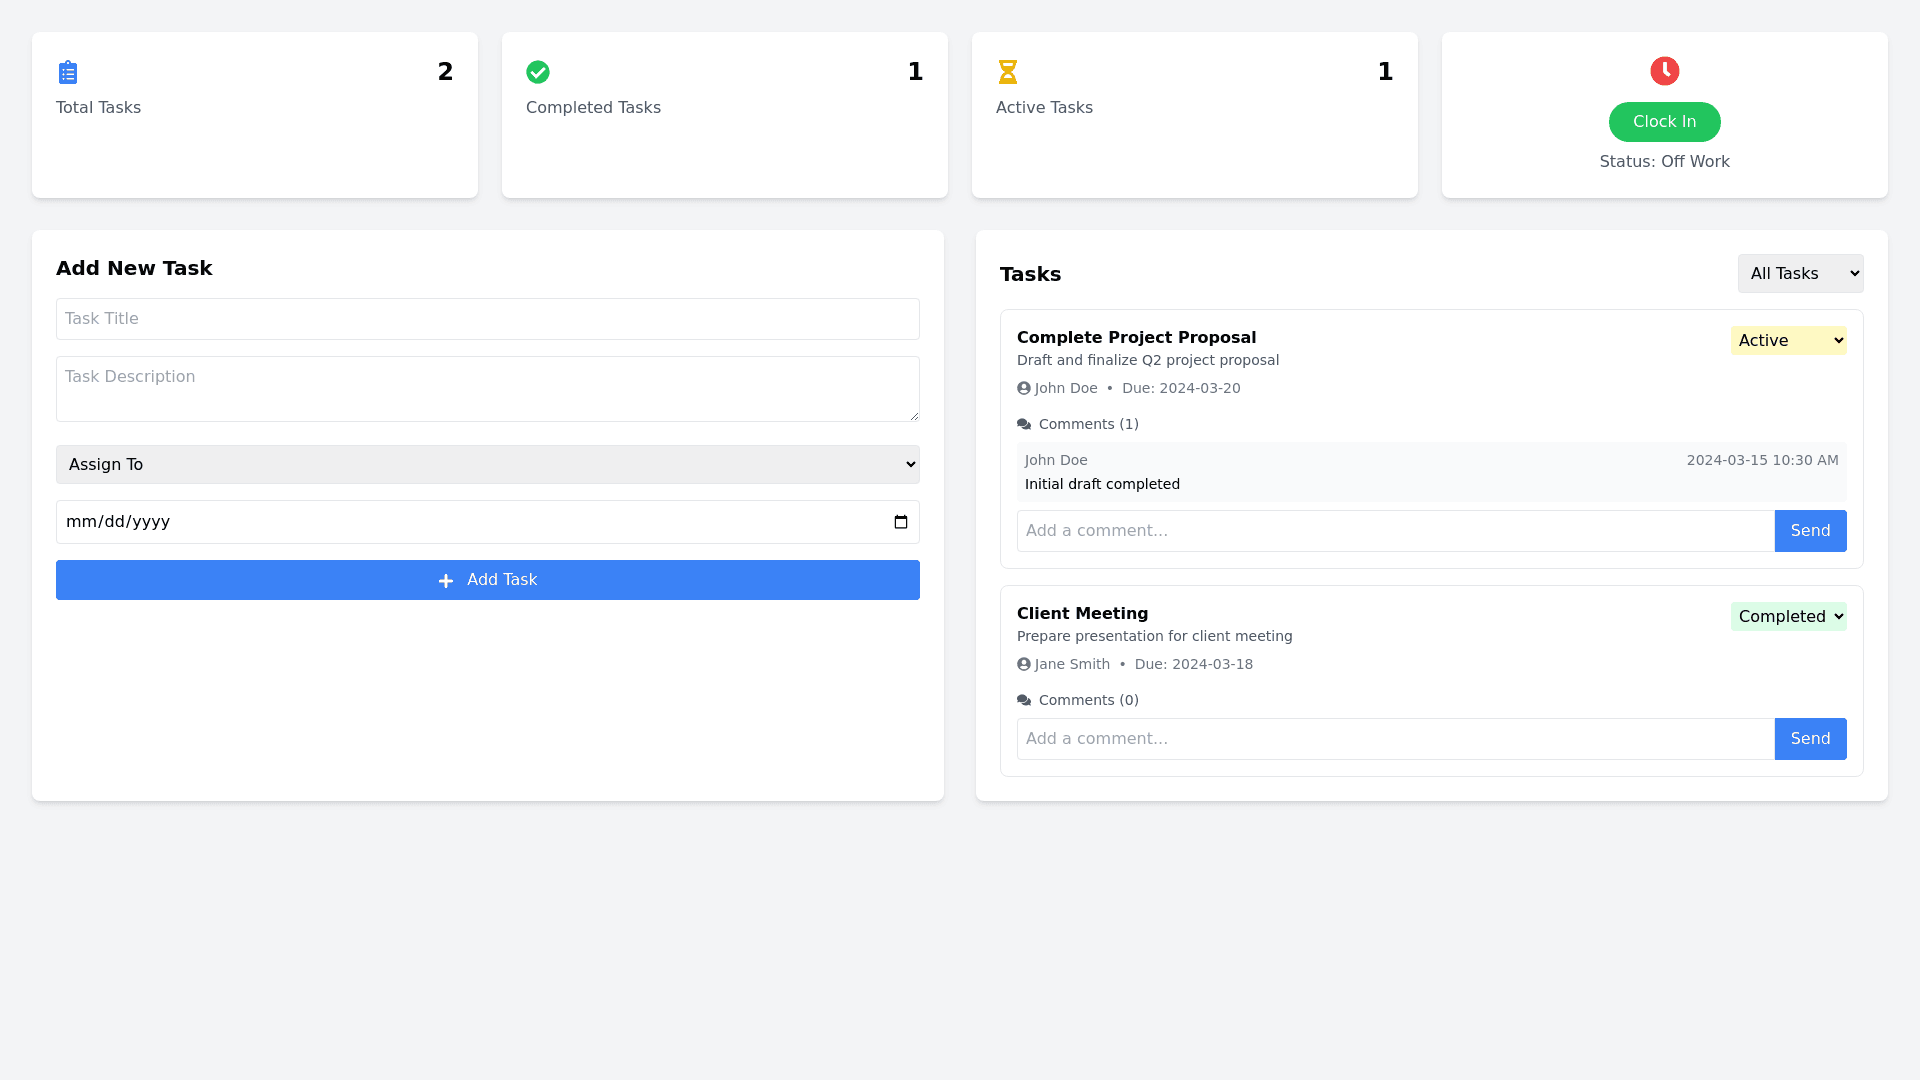Click into the Task Description textarea

click(488, 389)
